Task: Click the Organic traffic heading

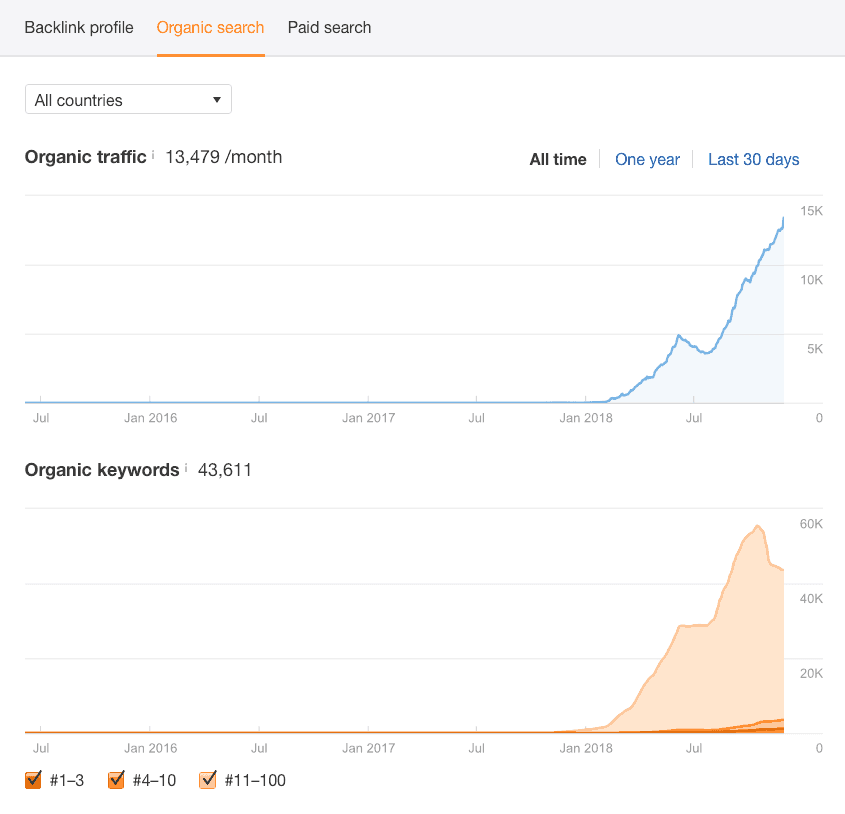Action: click(x=85, y=157)
